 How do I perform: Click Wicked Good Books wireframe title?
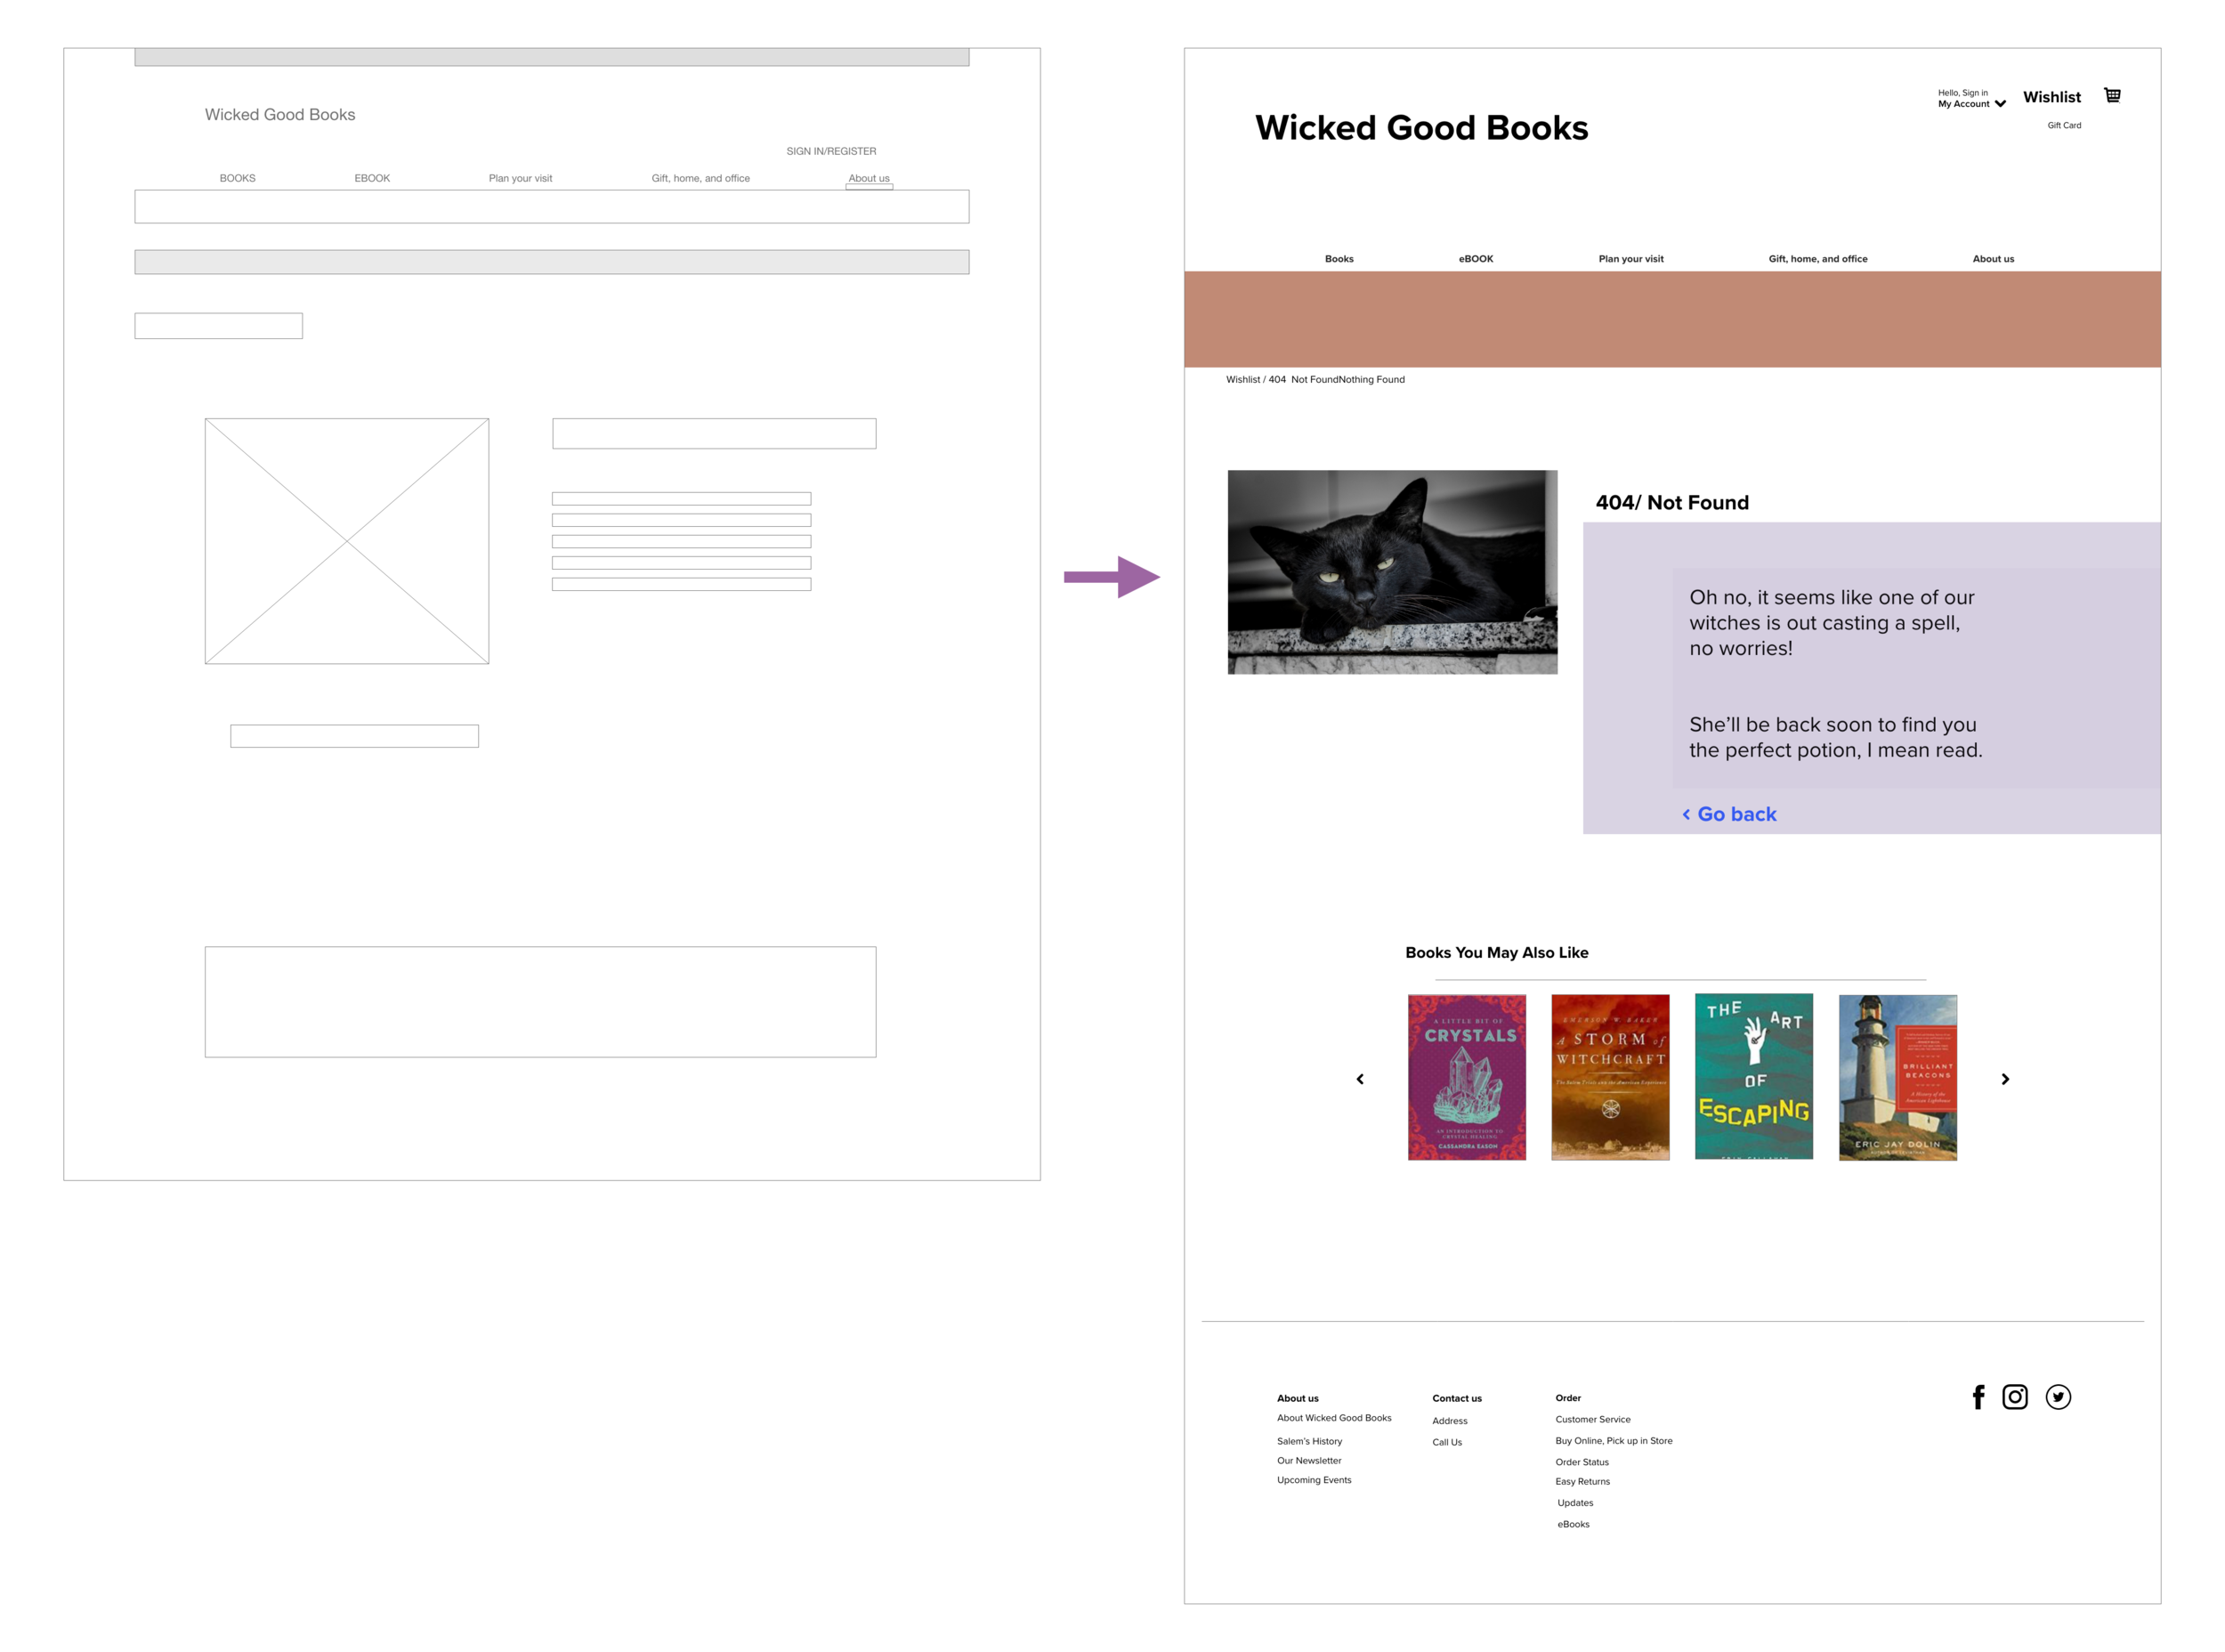[280, 115]
